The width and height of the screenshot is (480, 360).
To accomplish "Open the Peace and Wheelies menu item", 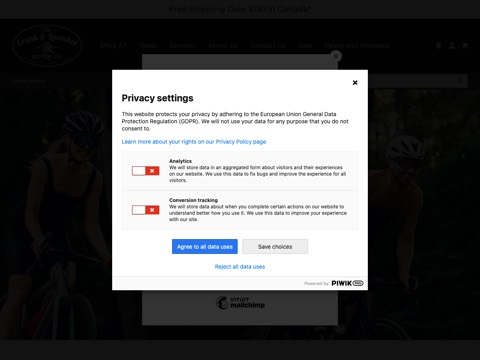I will (357, 45).
